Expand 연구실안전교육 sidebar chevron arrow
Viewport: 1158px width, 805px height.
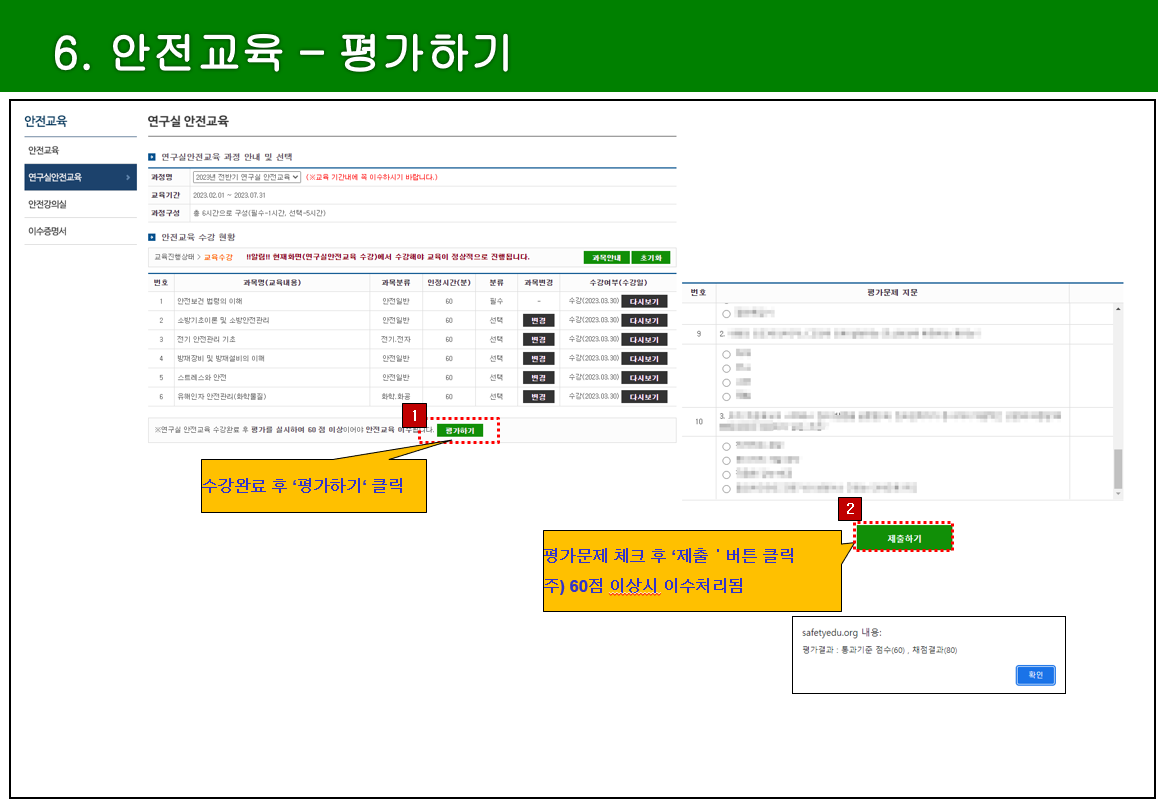click(x=128, y=178)
